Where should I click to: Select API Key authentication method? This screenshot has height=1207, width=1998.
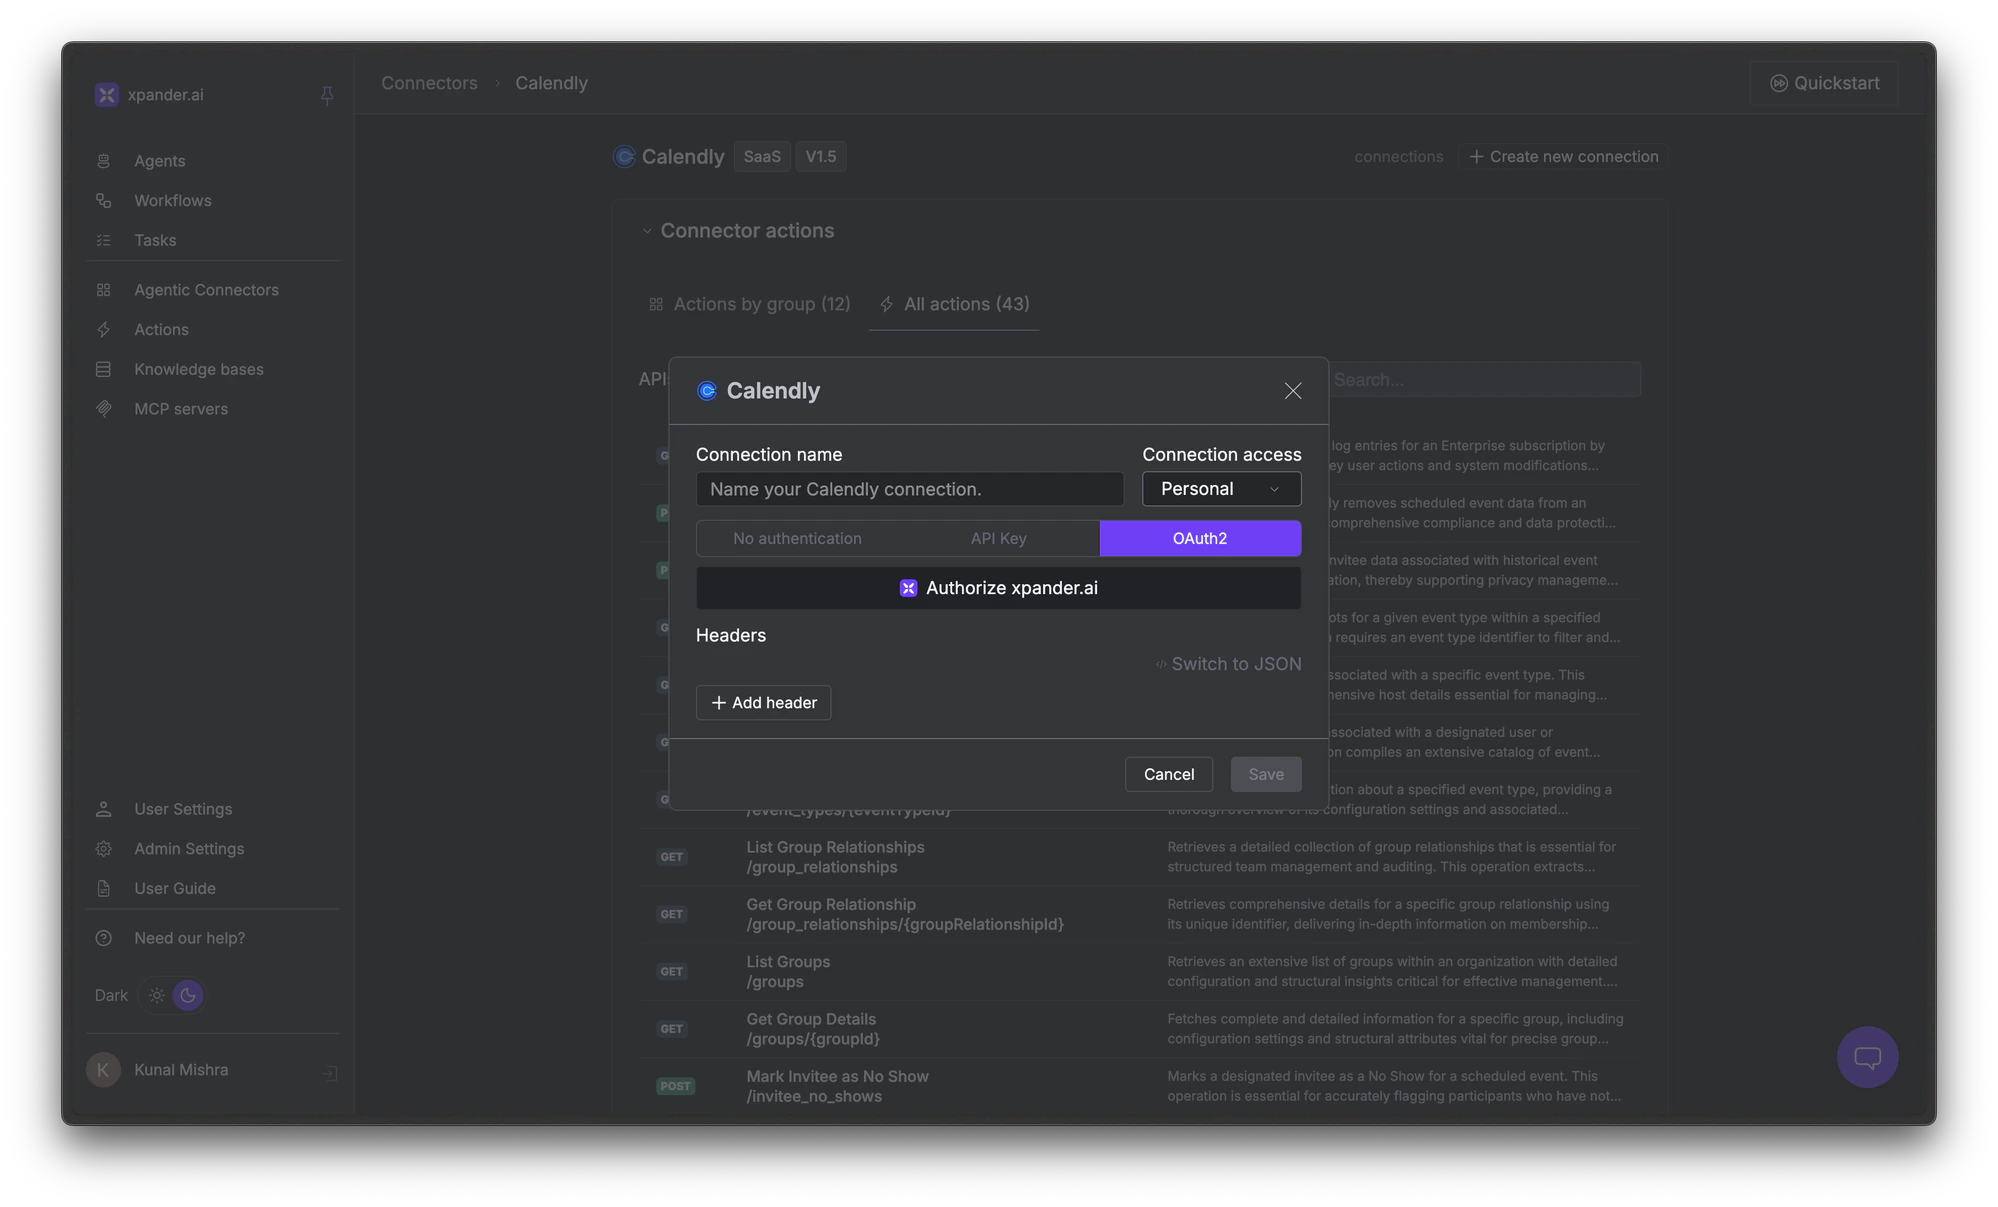pos(997,538)
